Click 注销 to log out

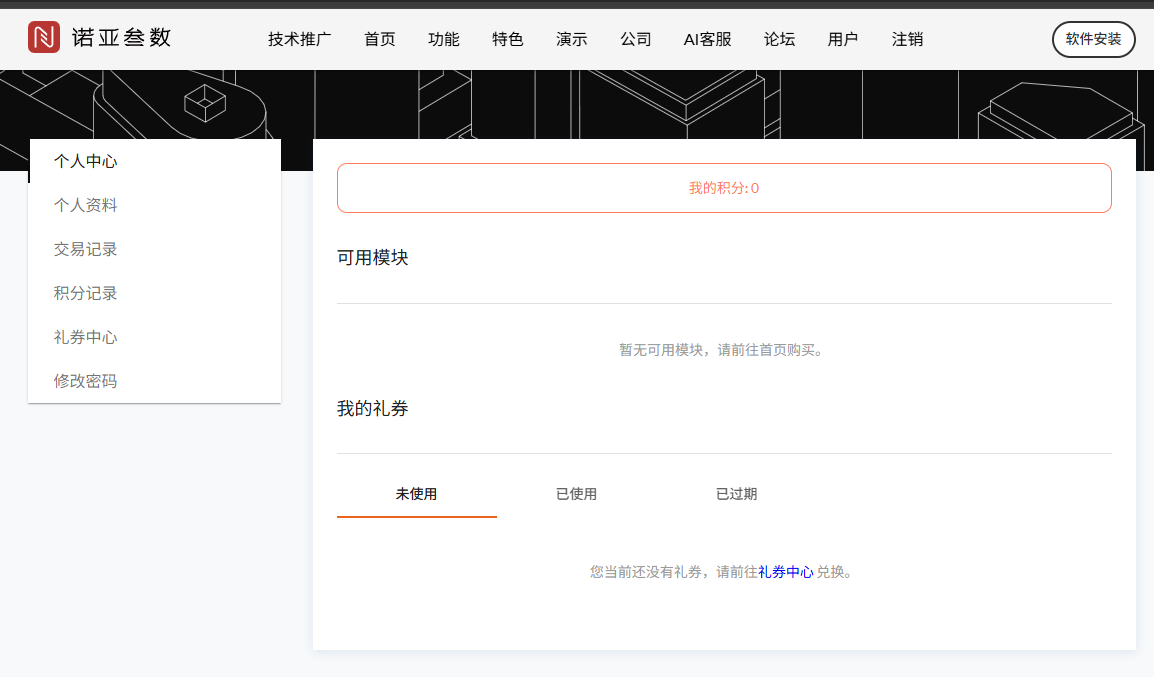[908, 40]
